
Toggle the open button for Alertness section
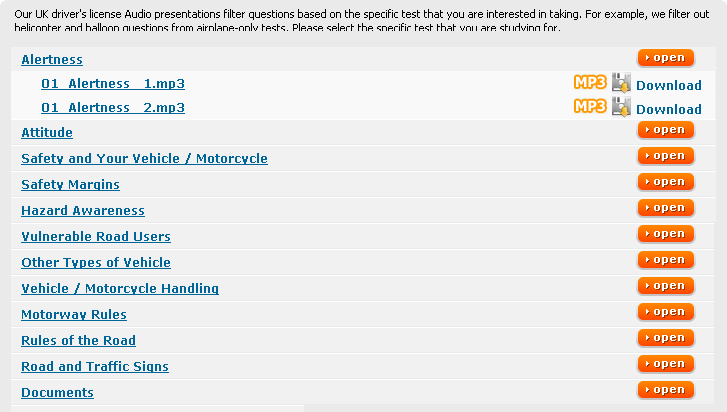(x=665, y=58)
